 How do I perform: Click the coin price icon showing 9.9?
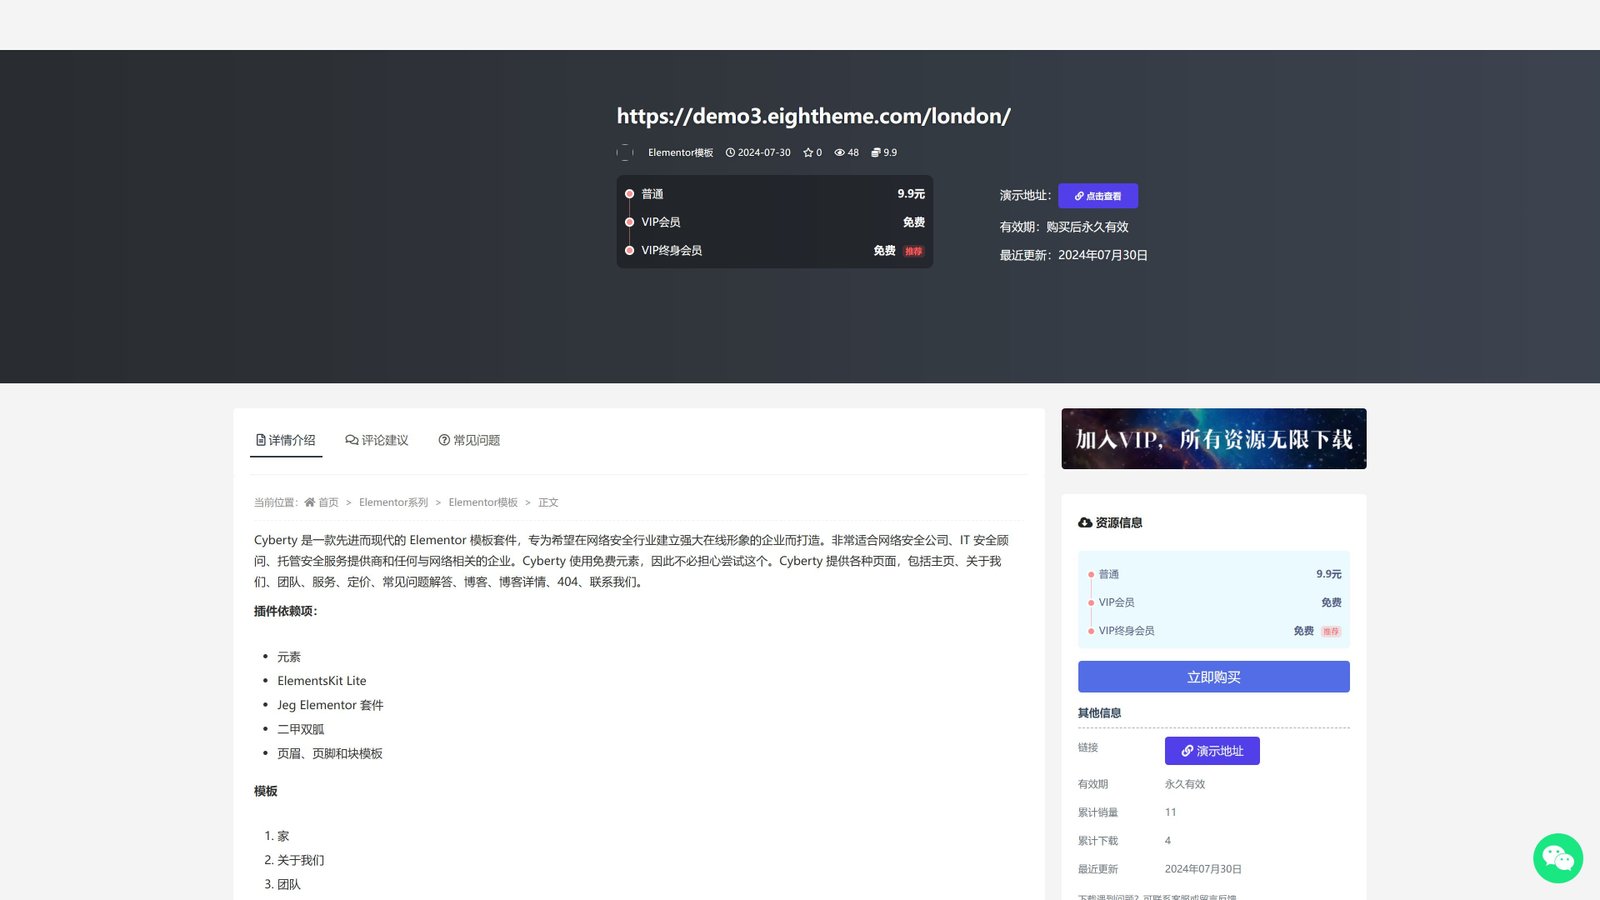click(x=876, y=153)
